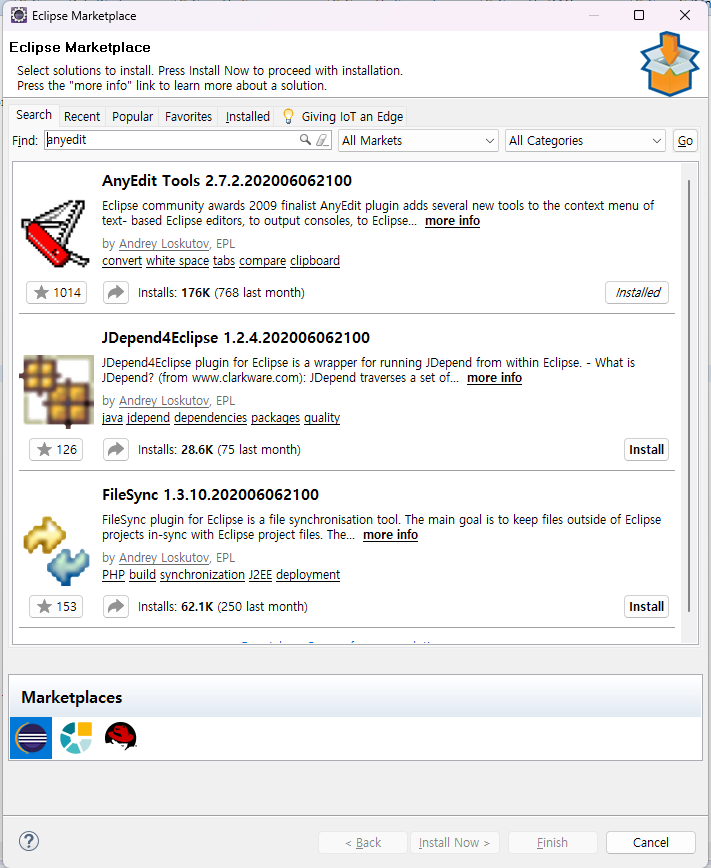Click the 'convert' tag
This screenshot has height=868, width=711.
[x=122, y=261]
